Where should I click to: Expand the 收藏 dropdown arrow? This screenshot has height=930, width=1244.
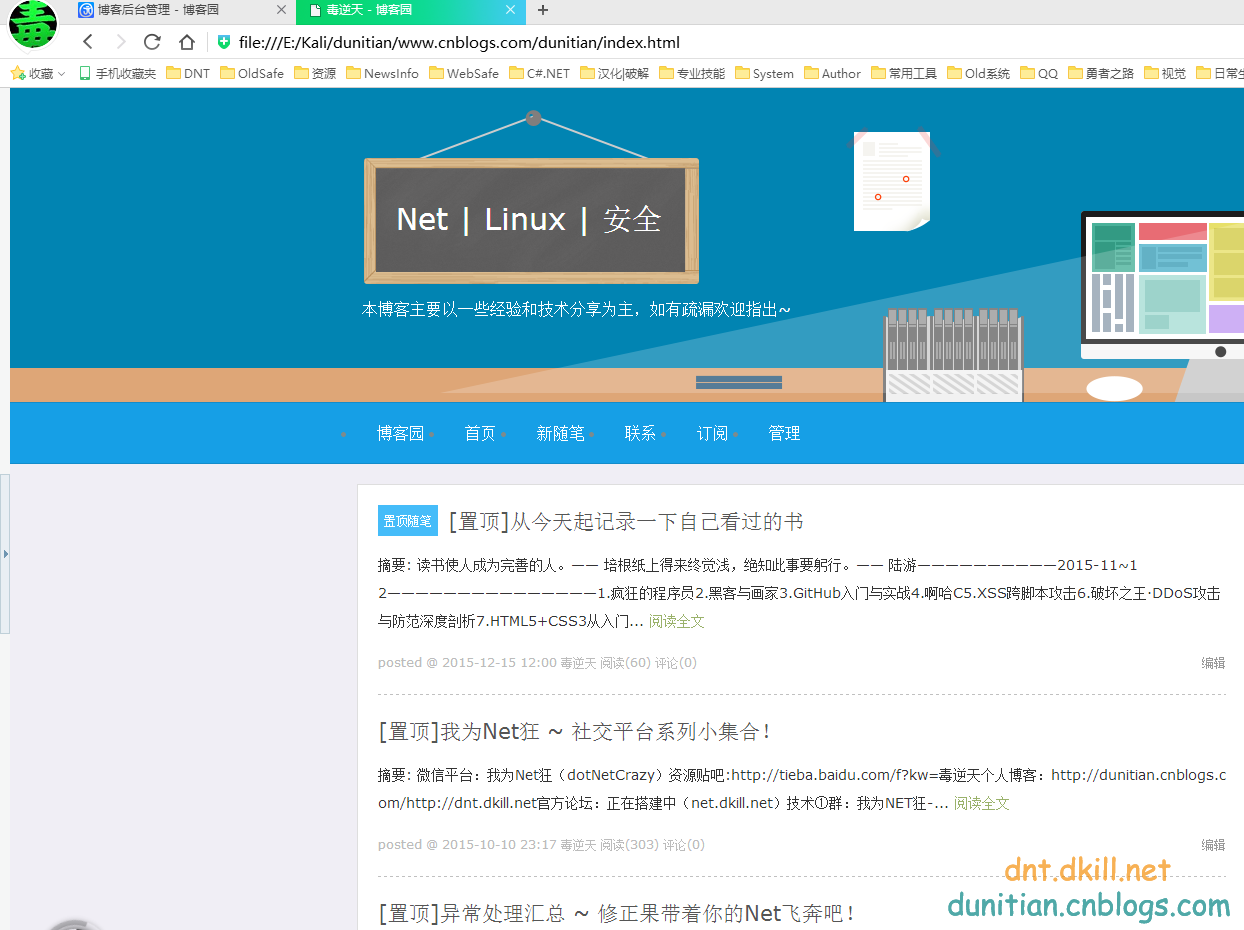click(x=61, y=74)
